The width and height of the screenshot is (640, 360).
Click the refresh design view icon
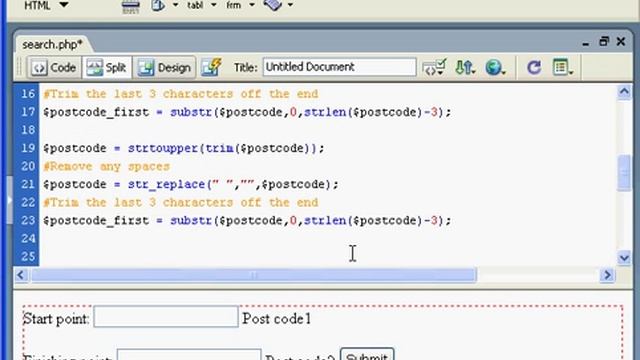(534, 67)
